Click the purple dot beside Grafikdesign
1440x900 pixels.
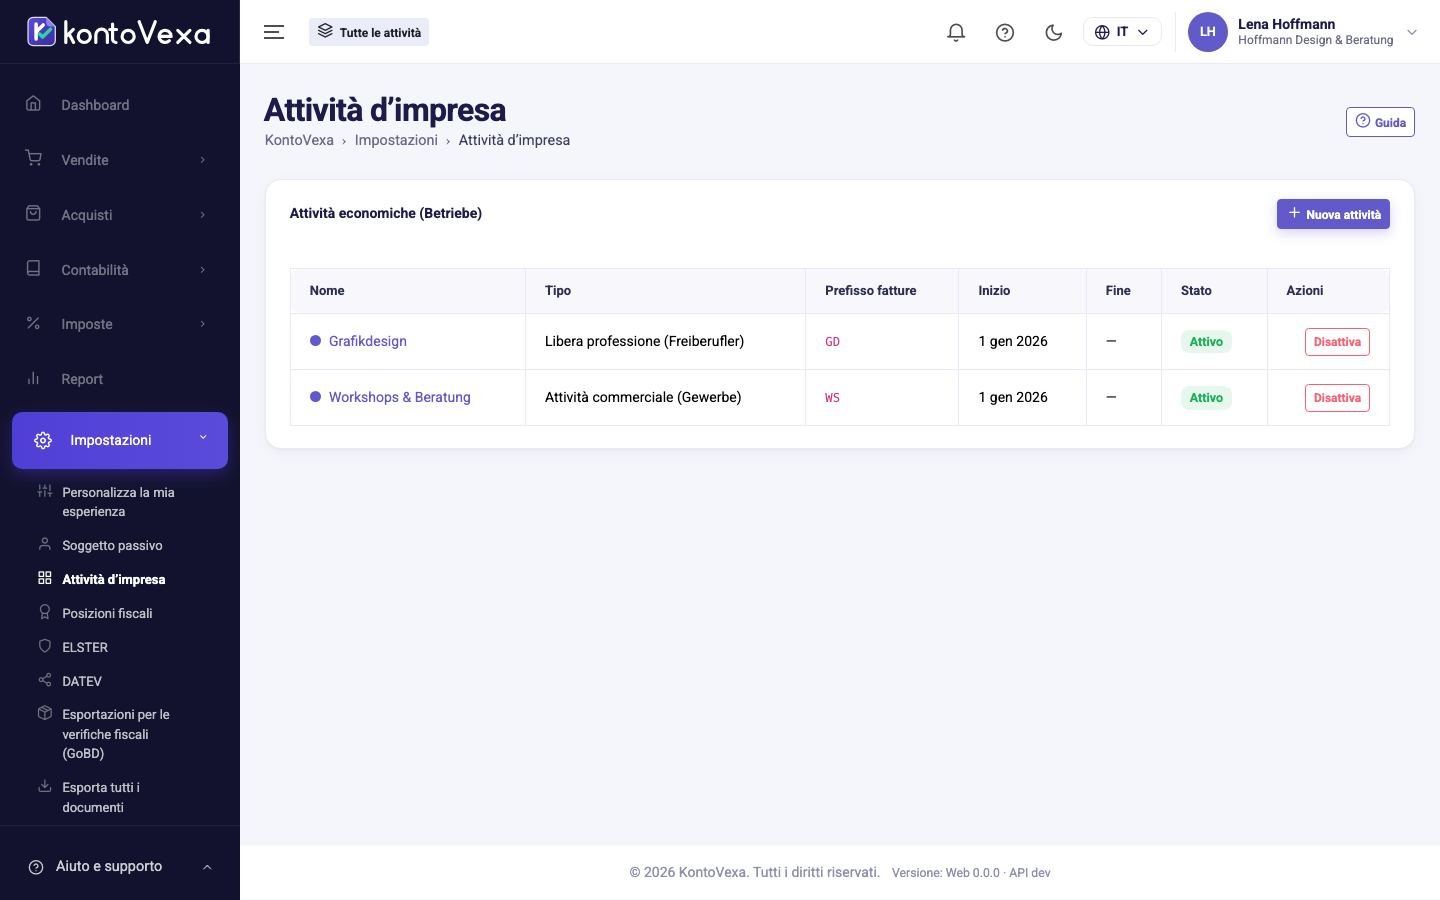[316, 341]
